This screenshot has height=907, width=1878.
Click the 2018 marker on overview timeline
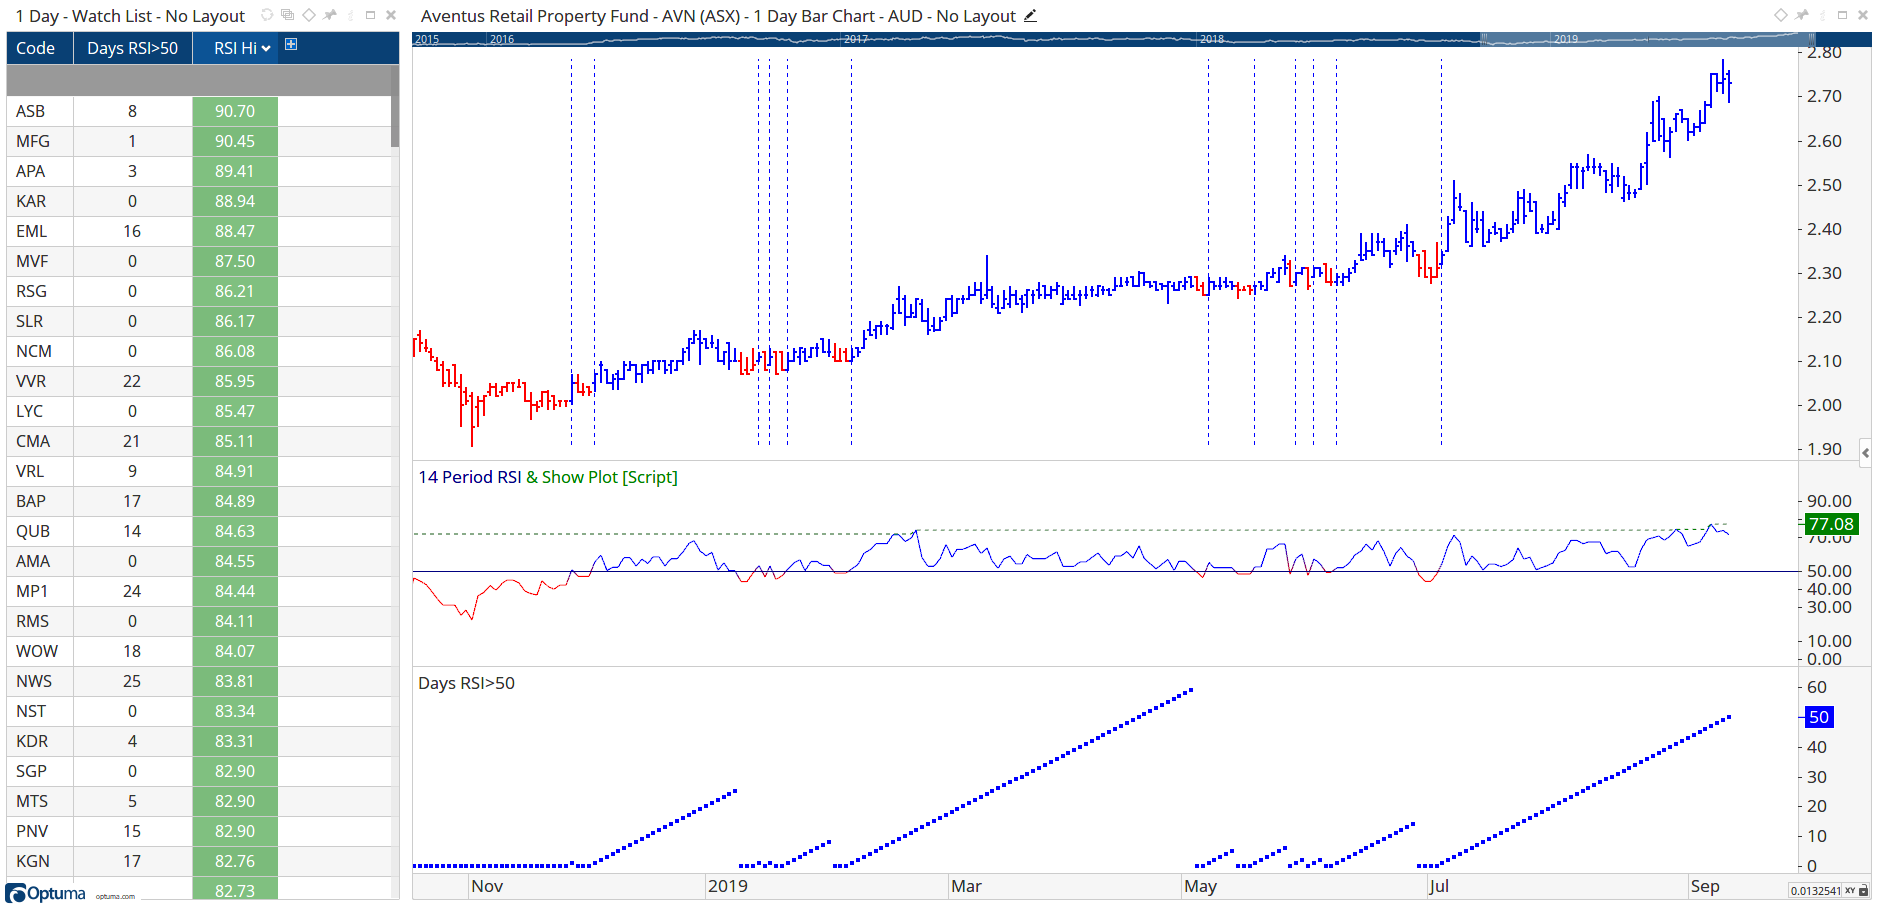(1212, 39)
